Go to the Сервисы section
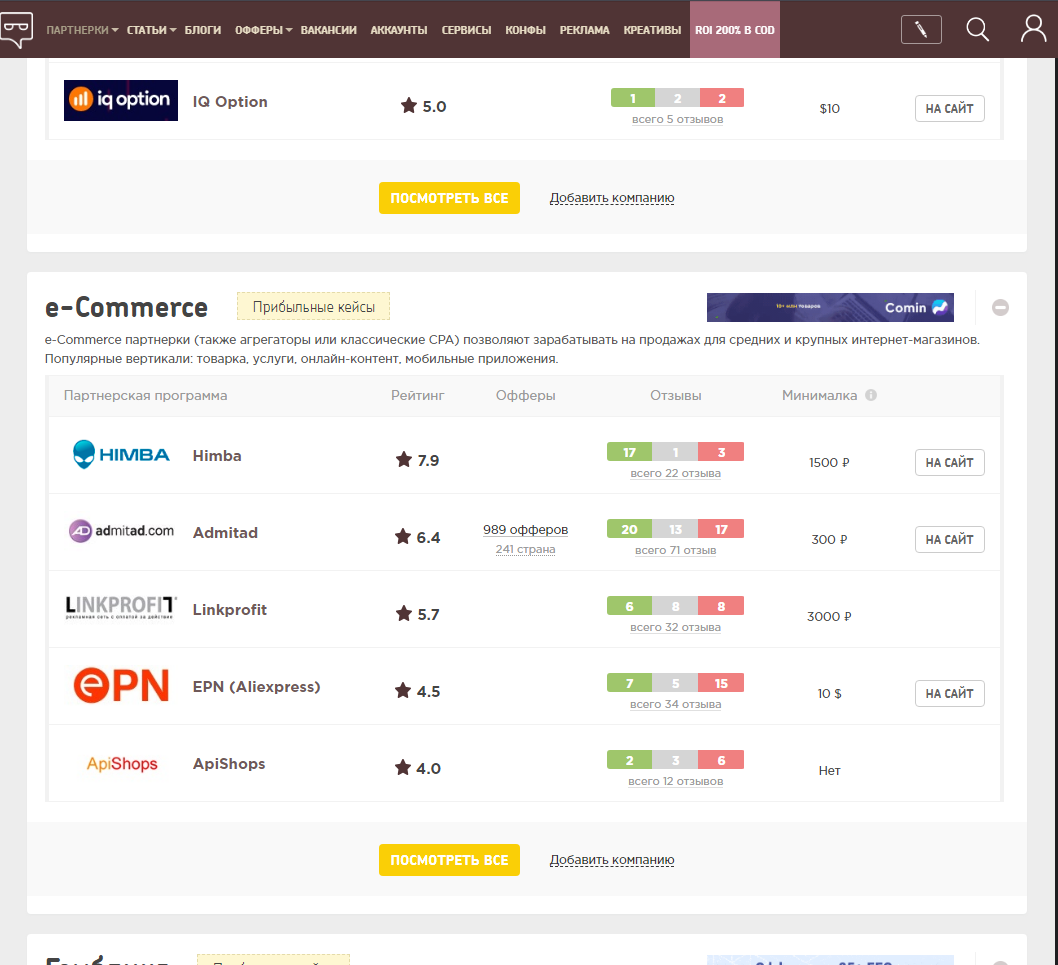The height and width of the screenshot is (965, 1058). coord(466,30)
